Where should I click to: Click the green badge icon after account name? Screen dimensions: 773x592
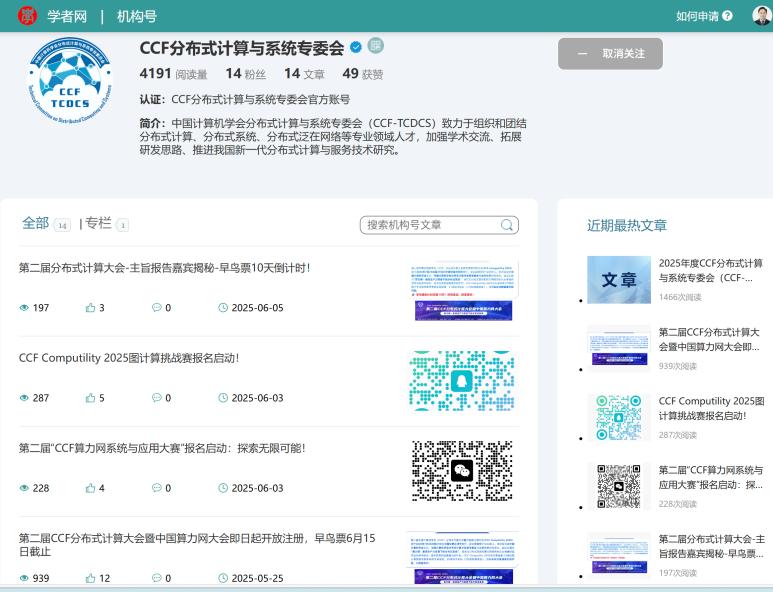tap(375, 46)
